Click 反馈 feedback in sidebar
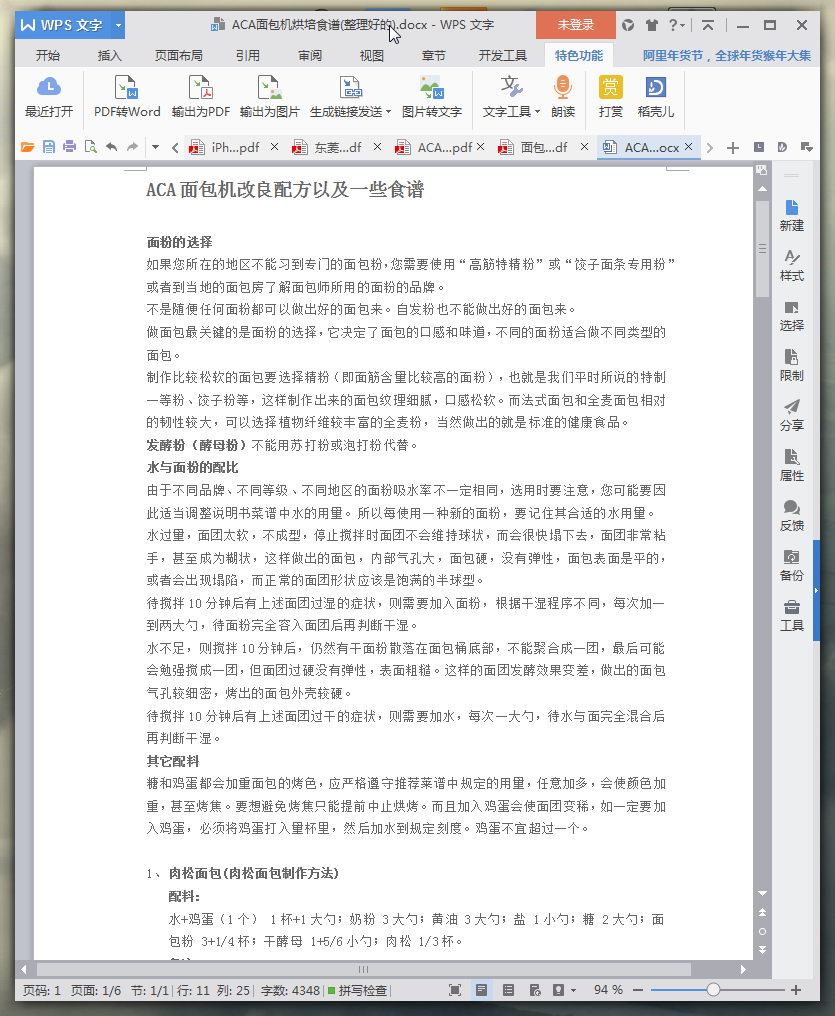Screen dimensions: 835x1016 [792, 515]
